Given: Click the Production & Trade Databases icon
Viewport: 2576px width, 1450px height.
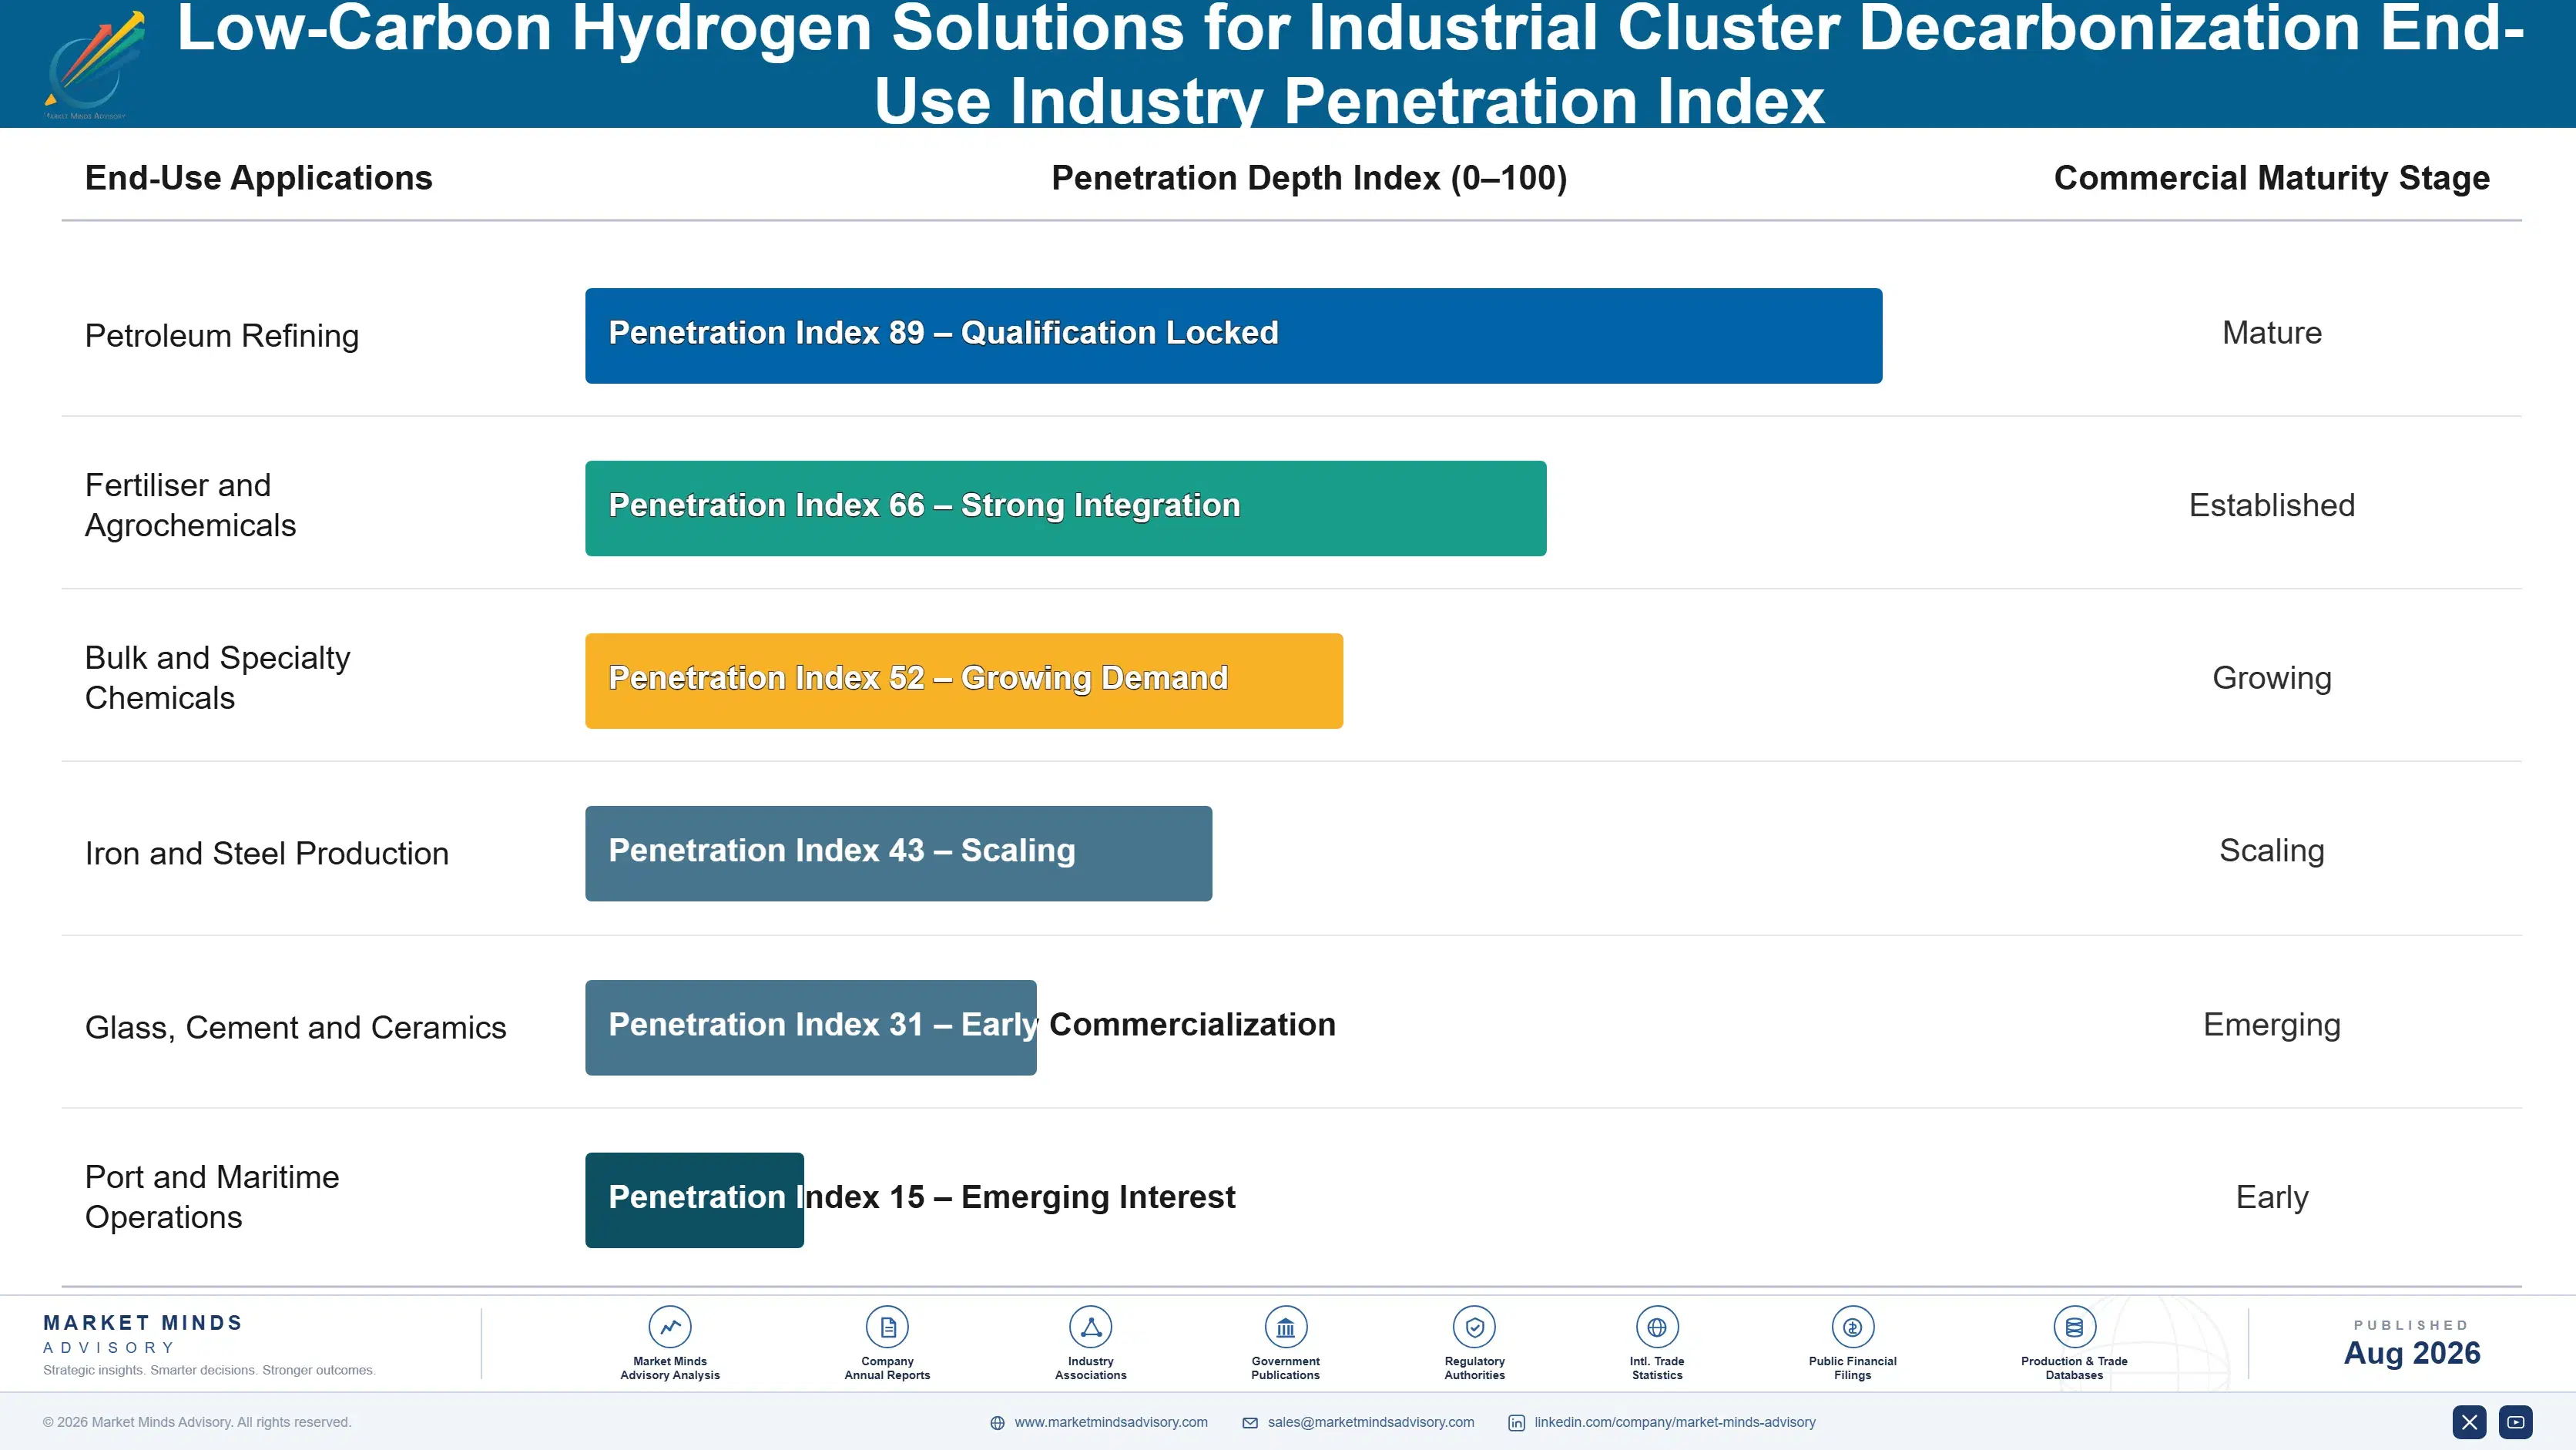Looking at the screenshot, I should click(x=2074, y=1327).
